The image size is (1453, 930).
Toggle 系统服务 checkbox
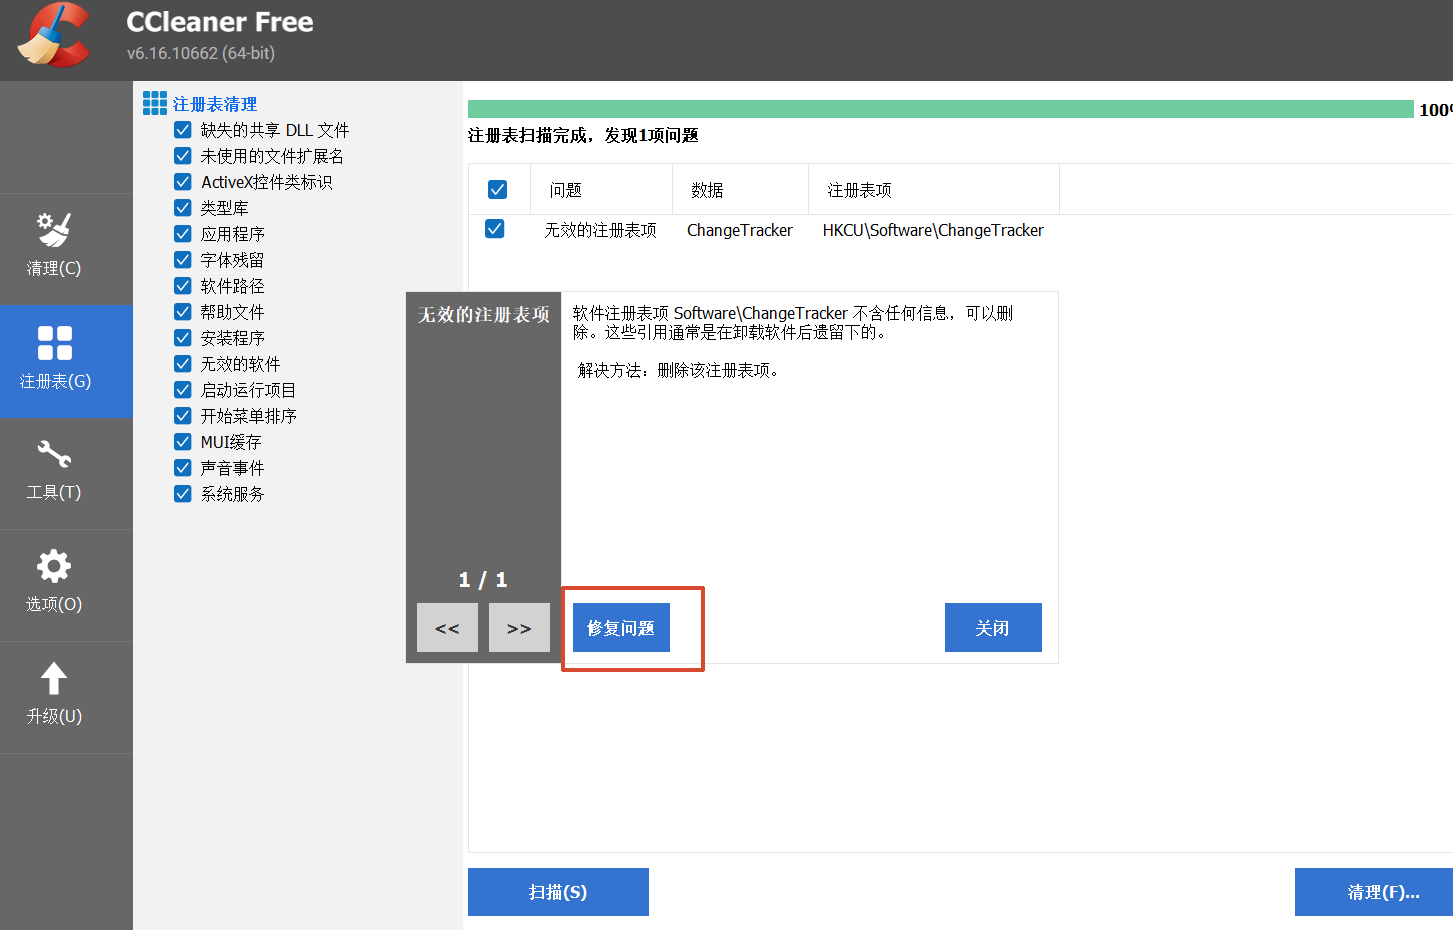(183, 494)
